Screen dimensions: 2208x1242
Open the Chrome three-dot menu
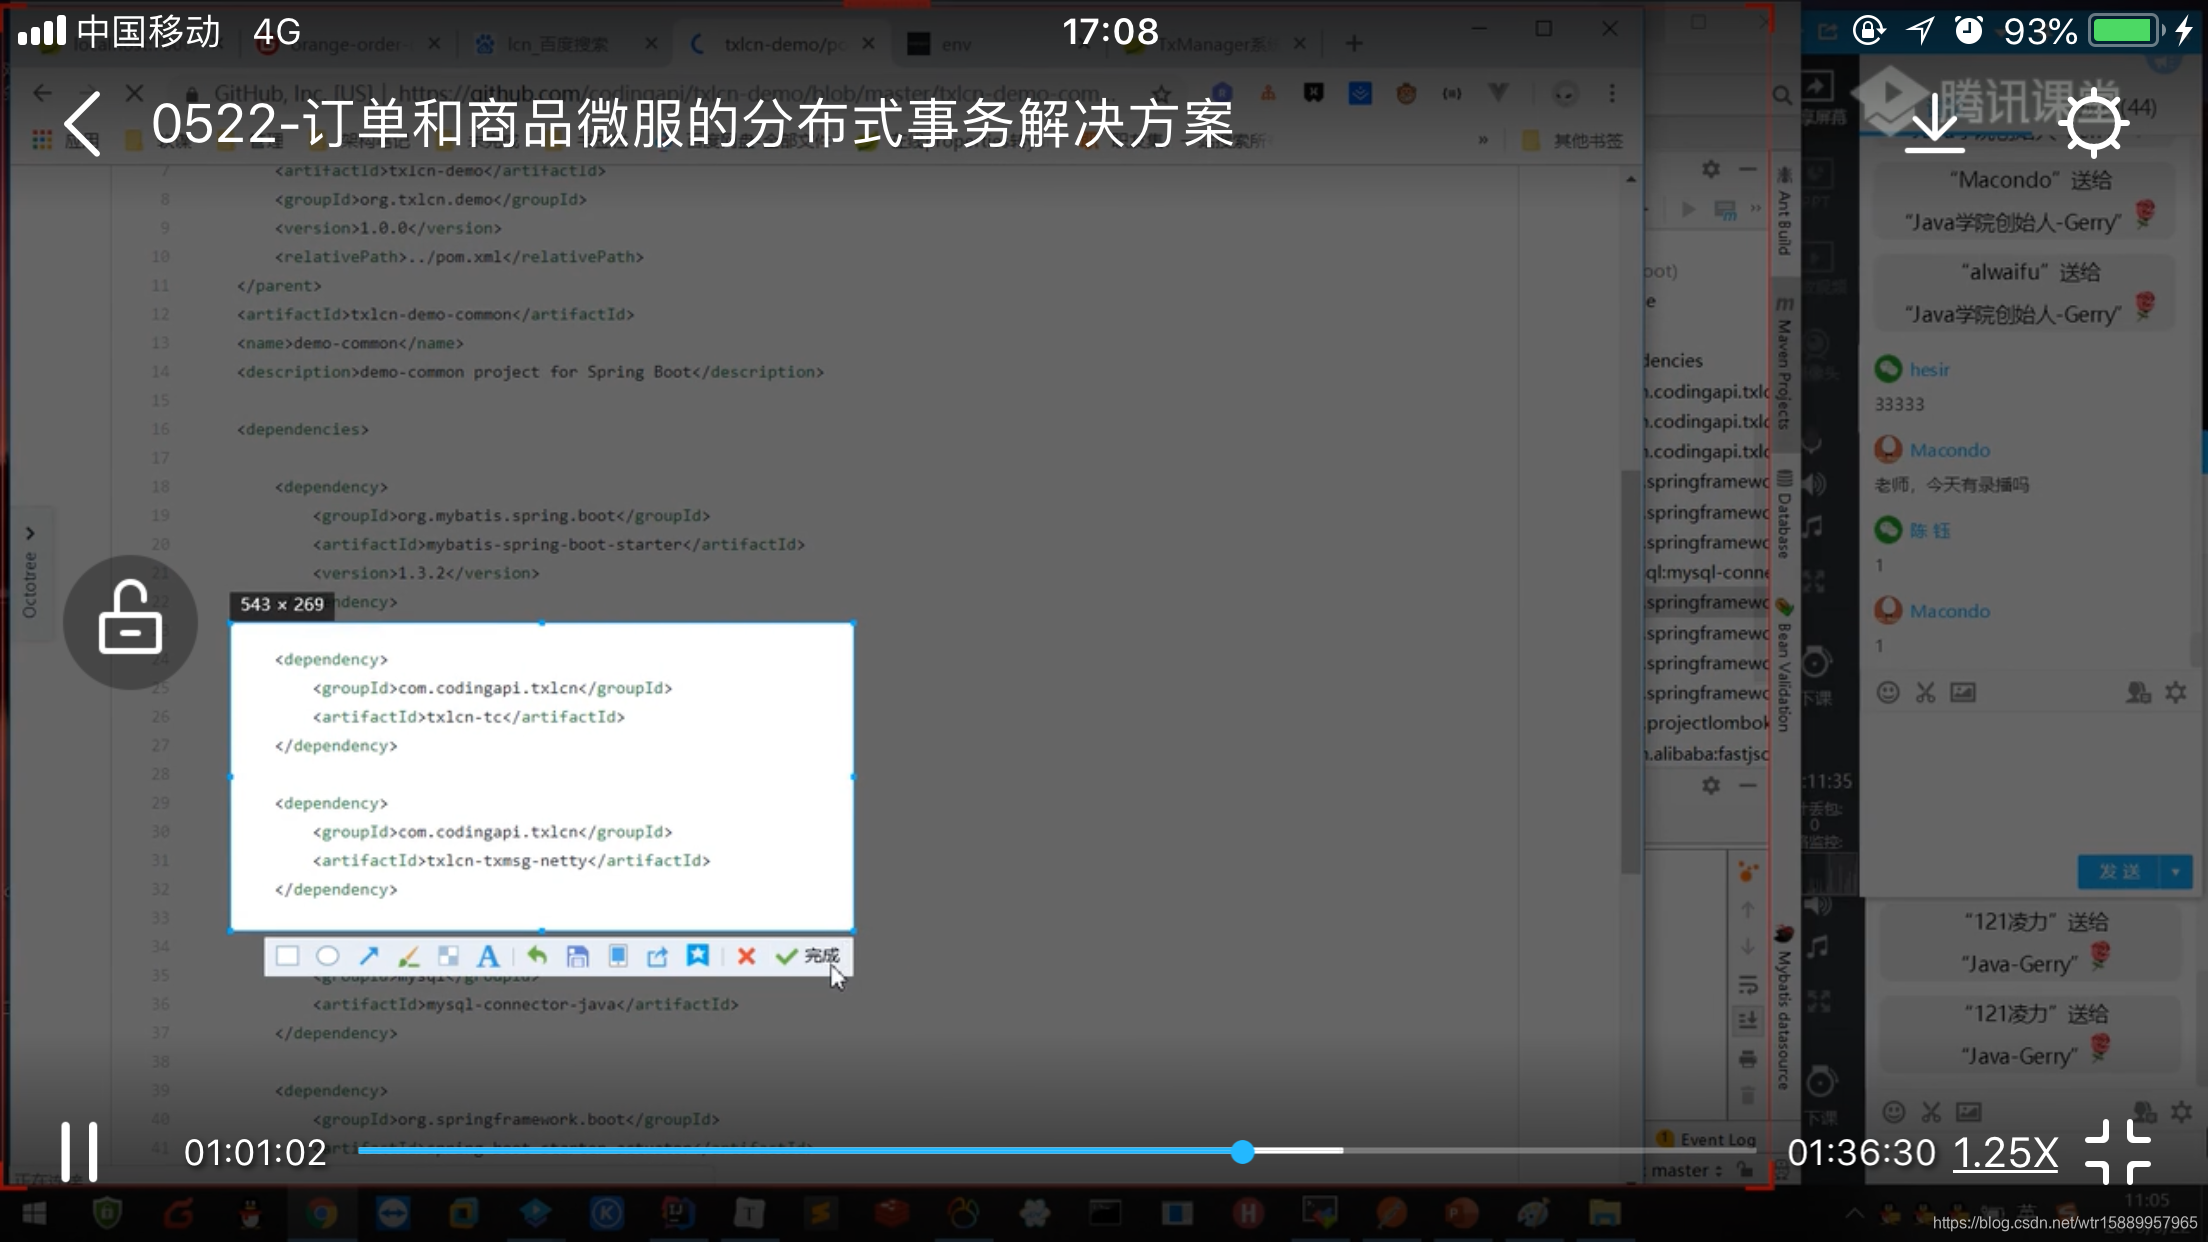(1611, 93)
